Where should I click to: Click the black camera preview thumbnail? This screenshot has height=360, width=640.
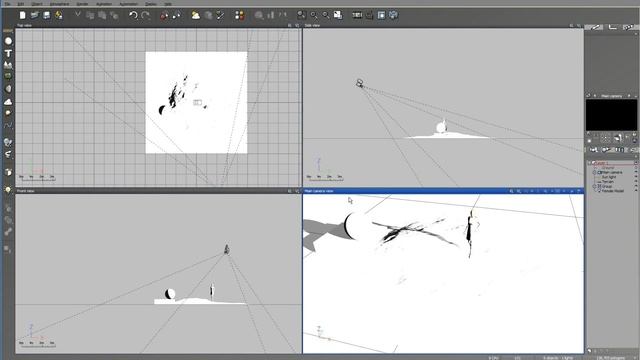tap(611, 115)
